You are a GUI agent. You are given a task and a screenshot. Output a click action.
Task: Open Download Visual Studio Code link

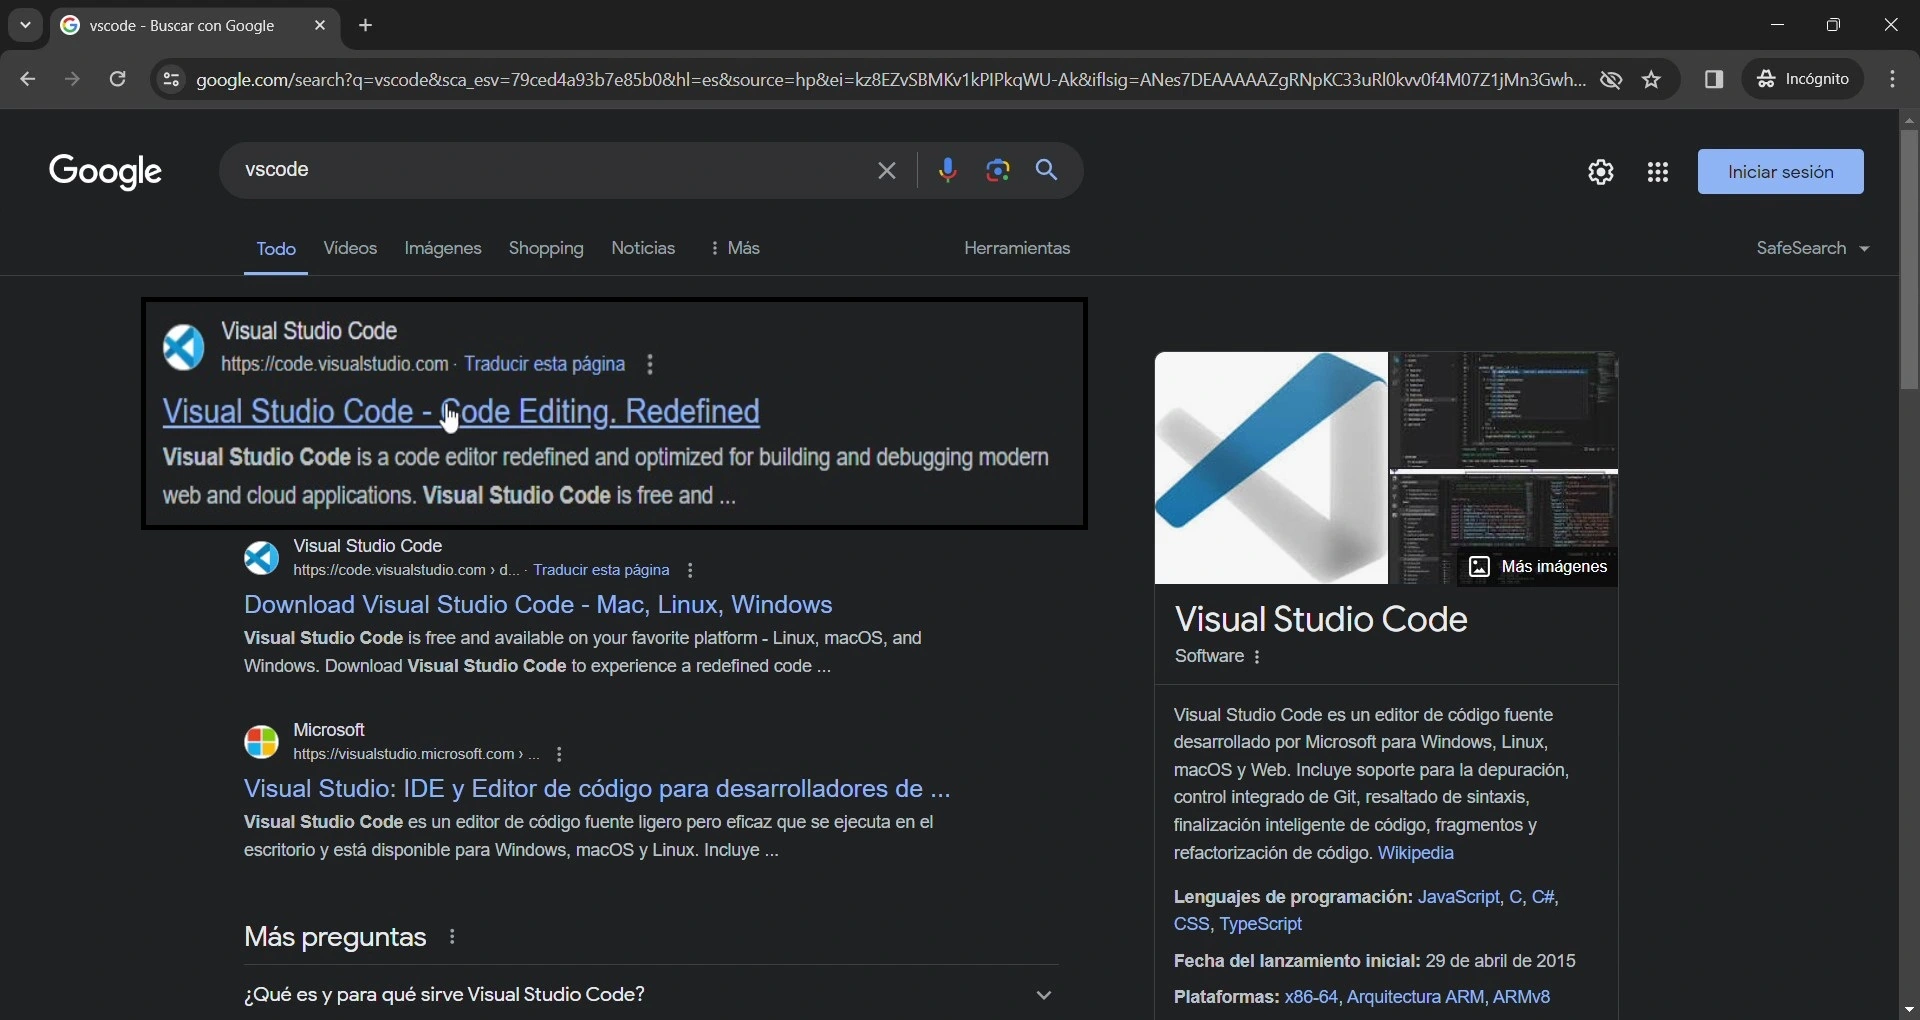pyautogui.click(x=538, y=604)
